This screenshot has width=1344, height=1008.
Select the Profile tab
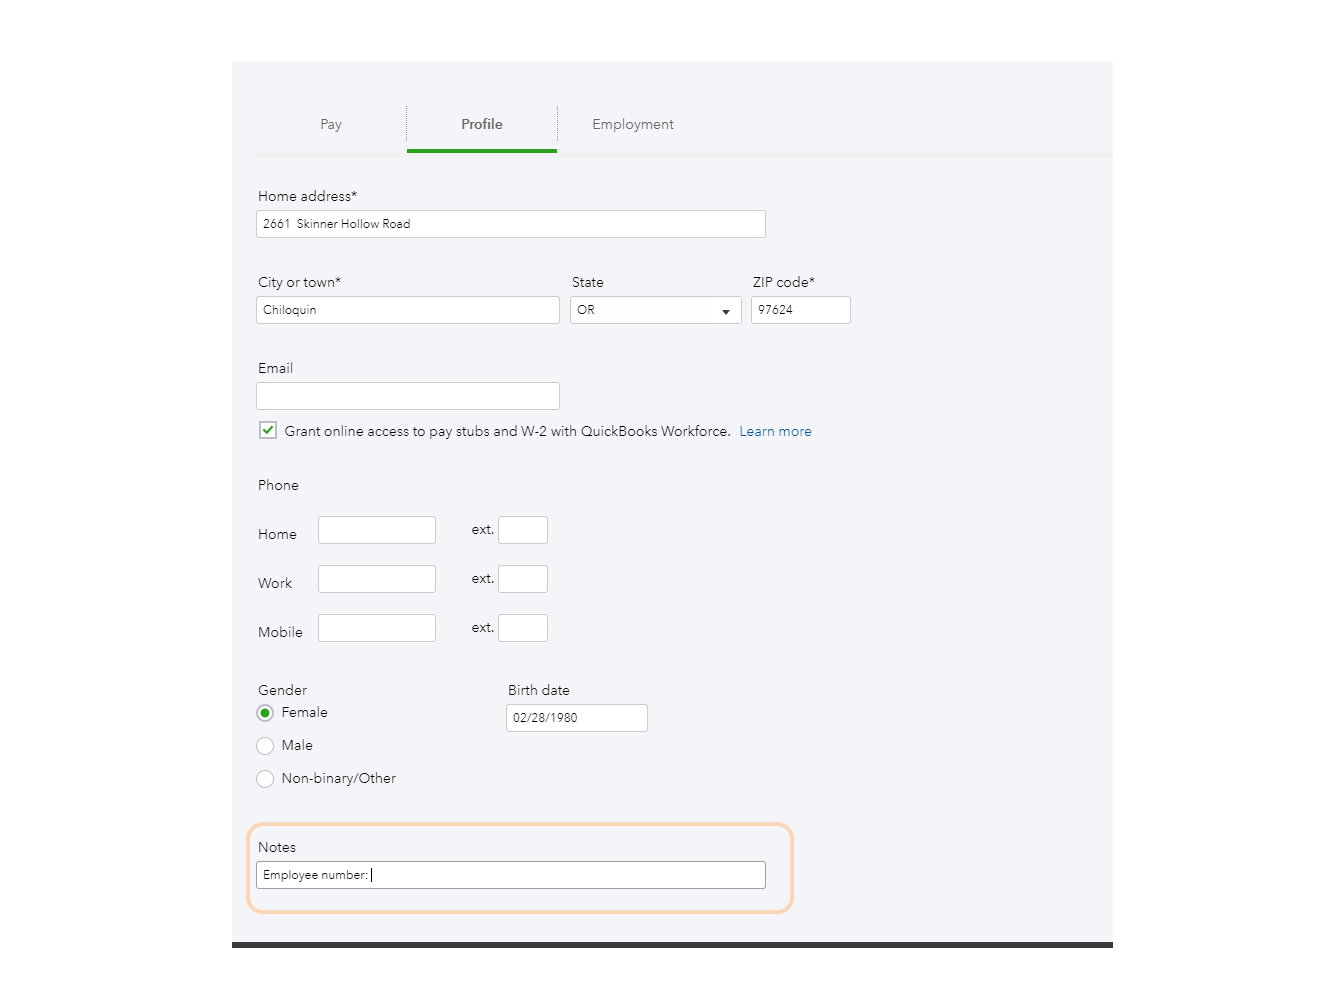(x=481, y=124)
